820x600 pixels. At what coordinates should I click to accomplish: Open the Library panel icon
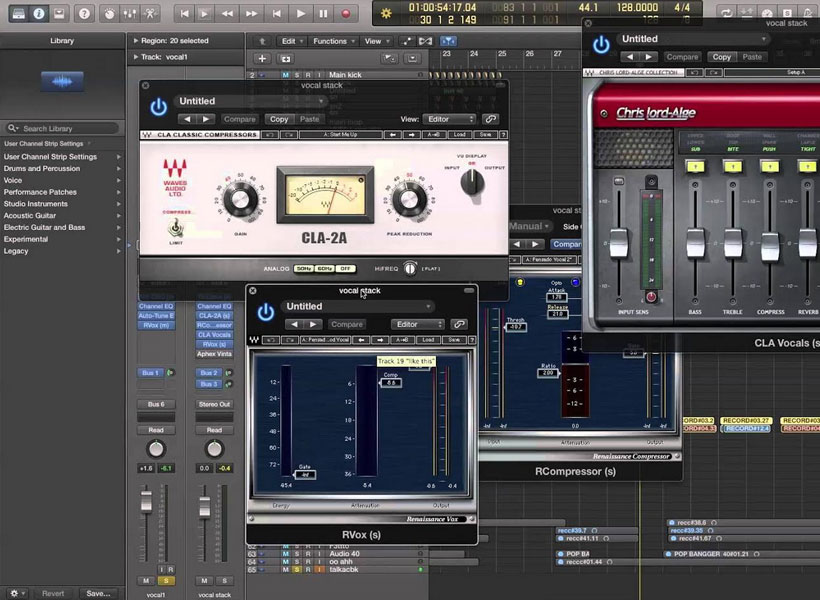tap(18, 13)
